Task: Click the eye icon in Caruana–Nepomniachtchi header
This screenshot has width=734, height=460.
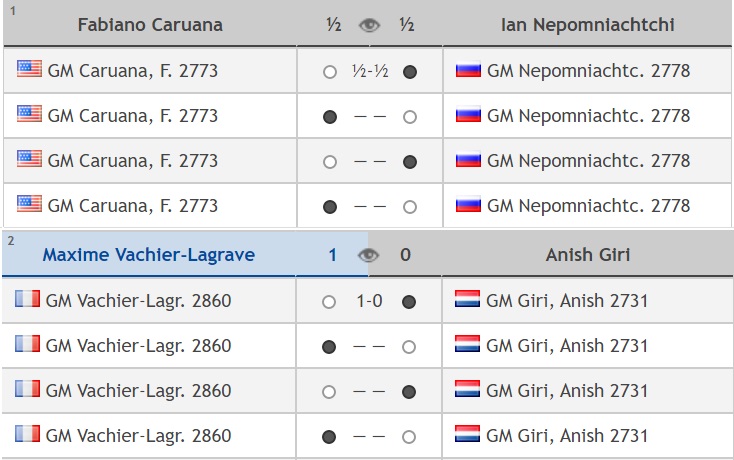Action: (369, 25)
